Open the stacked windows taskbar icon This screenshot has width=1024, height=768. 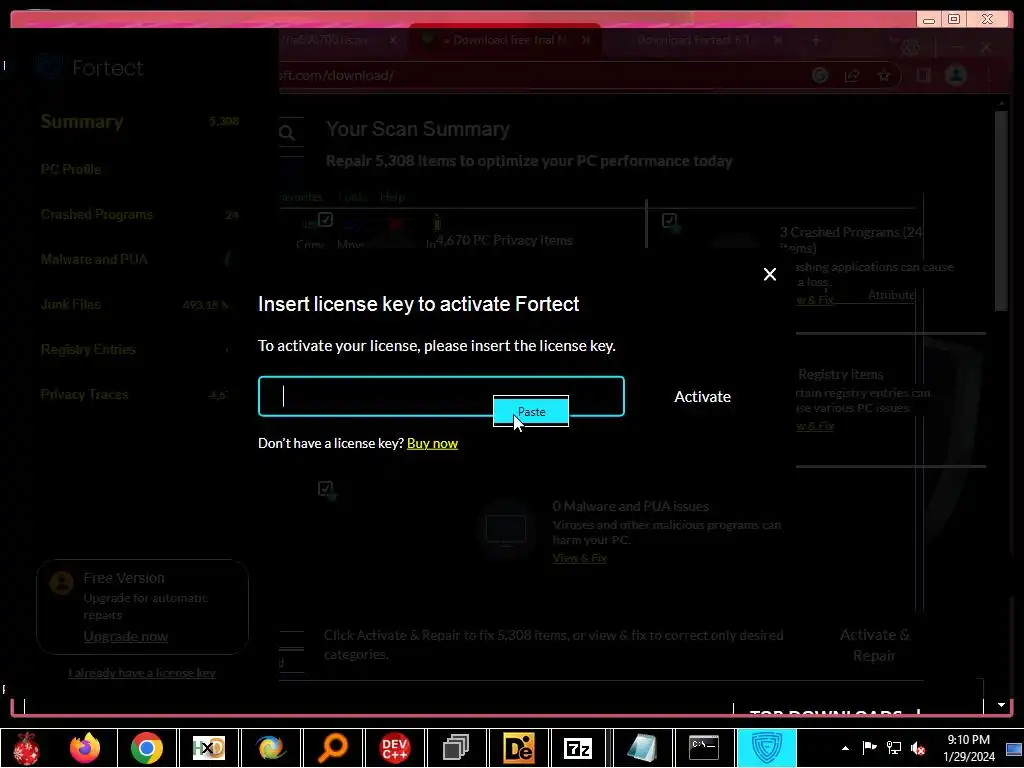[456, 748]
